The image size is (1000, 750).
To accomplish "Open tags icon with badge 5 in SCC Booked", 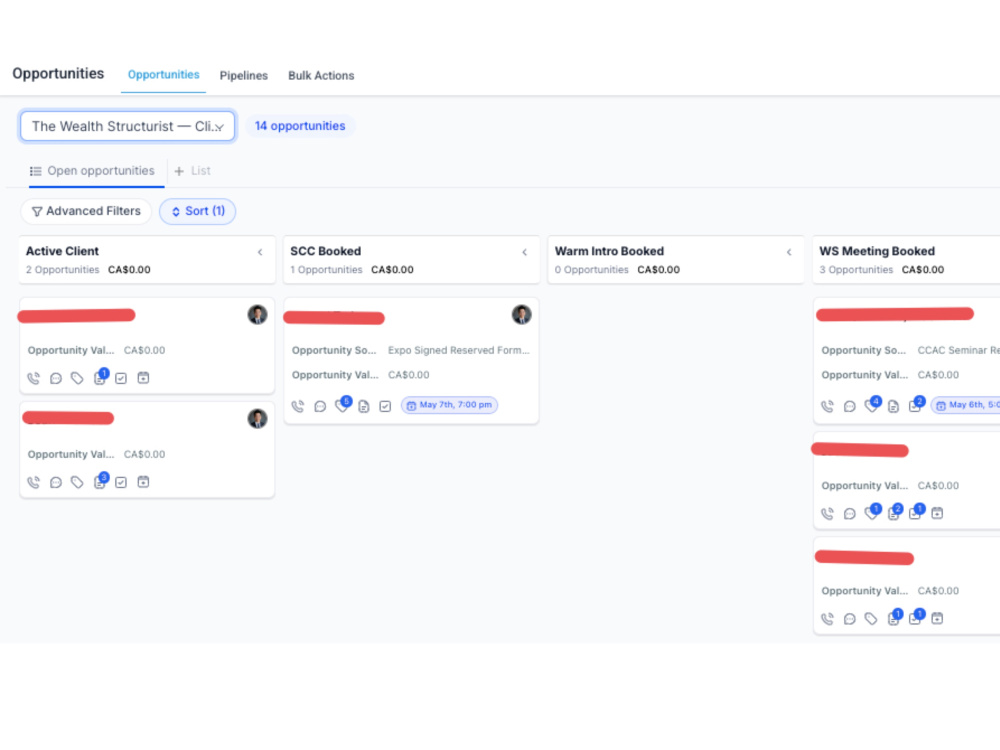I will coord(342,404).
